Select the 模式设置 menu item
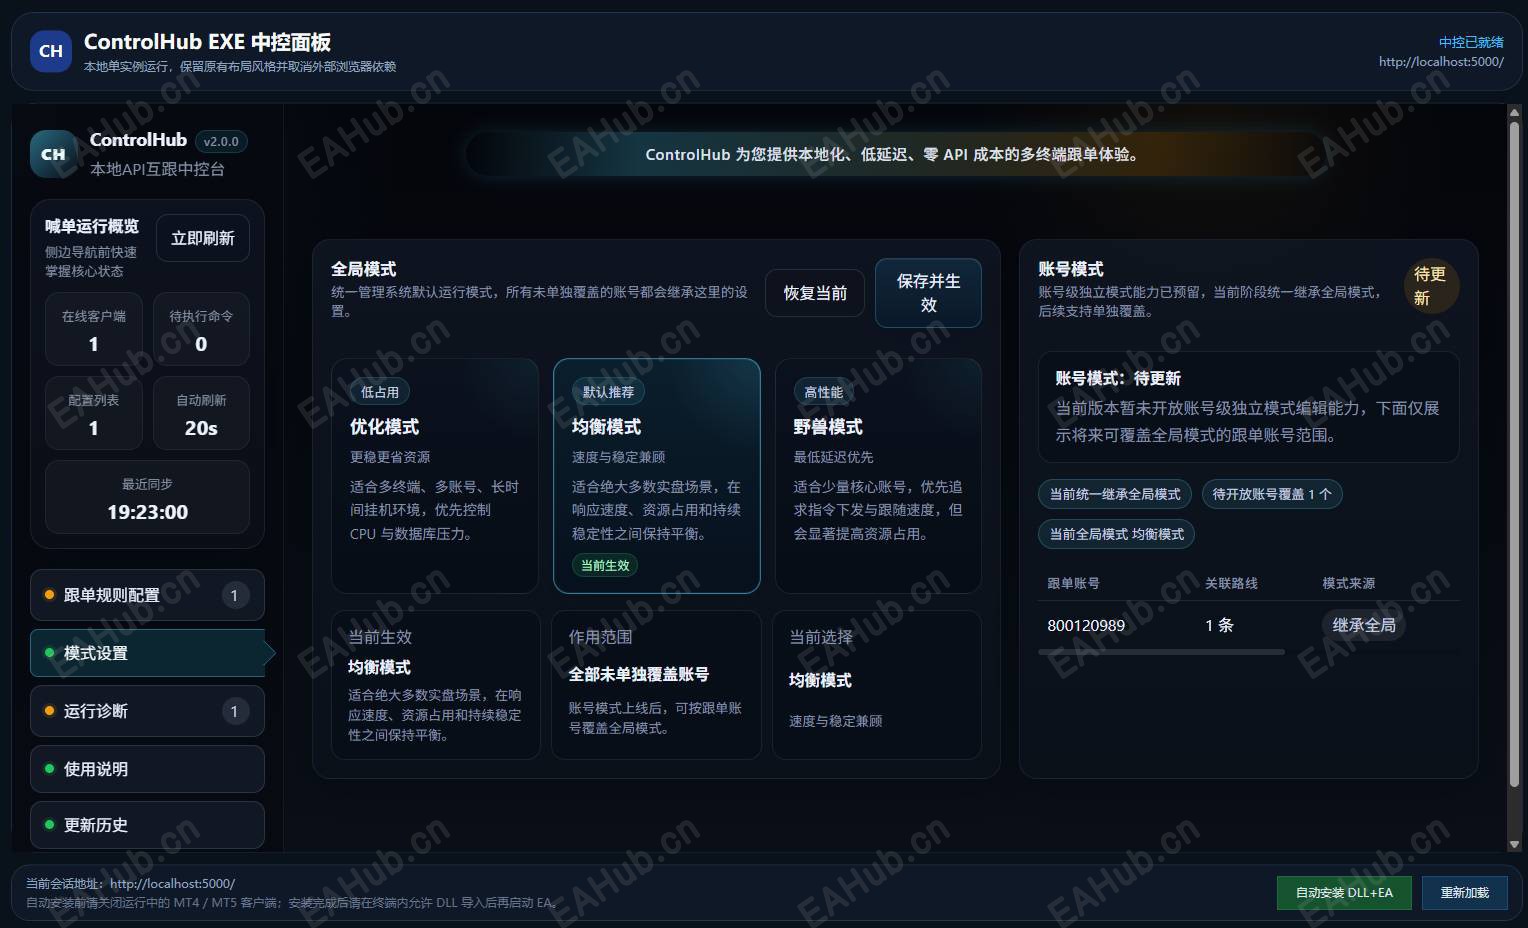Viewport: 1528px width, 928px height. [147, 653]
